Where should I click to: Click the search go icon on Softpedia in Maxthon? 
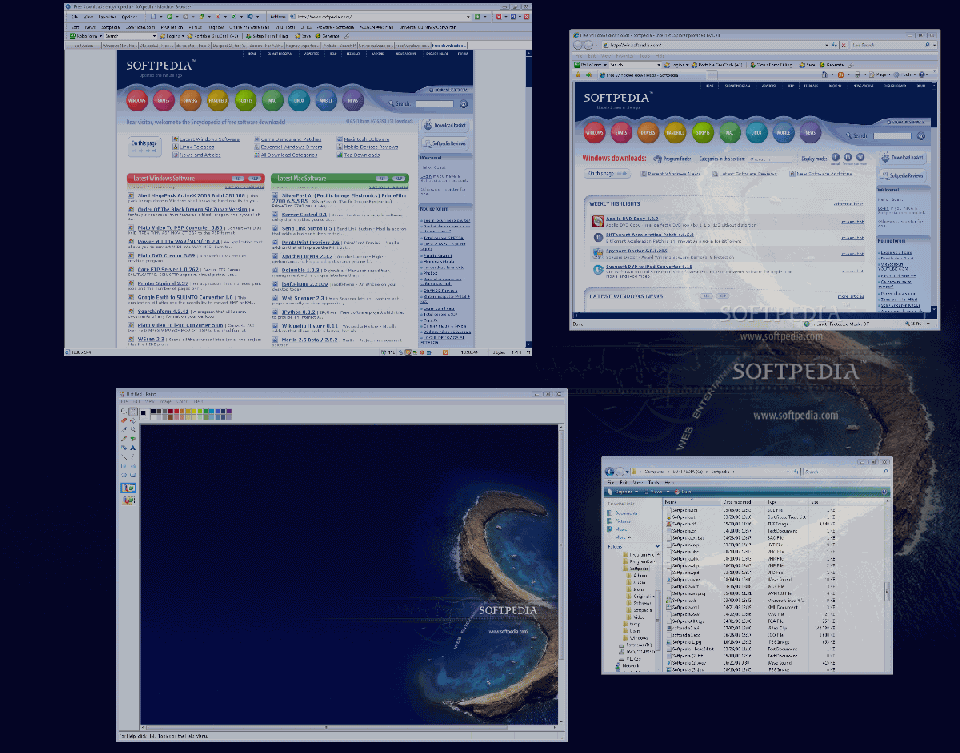click(x=463, y=104)
